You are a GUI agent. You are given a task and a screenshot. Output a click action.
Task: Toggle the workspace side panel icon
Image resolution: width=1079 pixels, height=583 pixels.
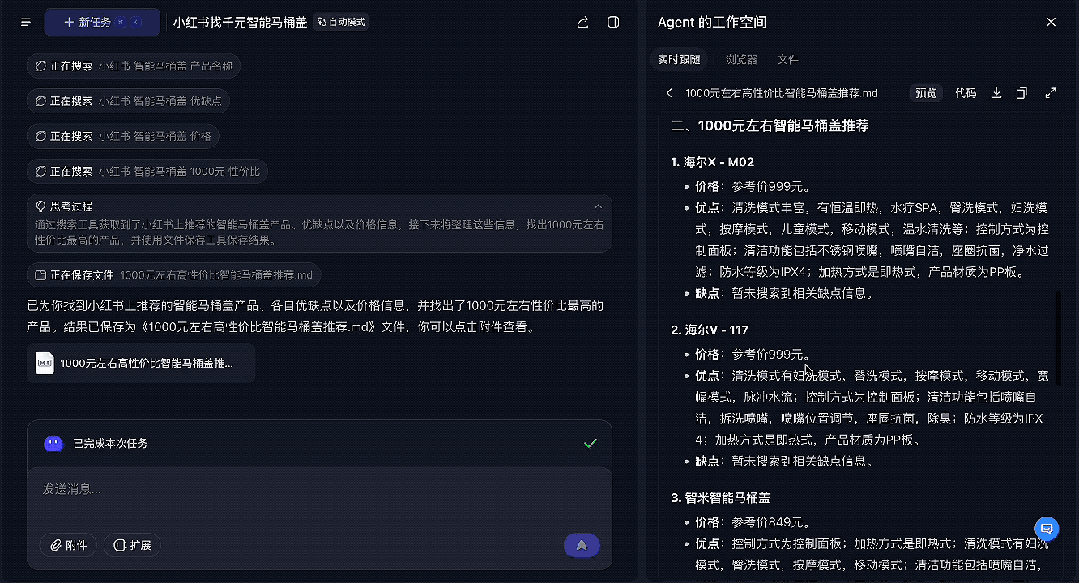coord(613,23)
